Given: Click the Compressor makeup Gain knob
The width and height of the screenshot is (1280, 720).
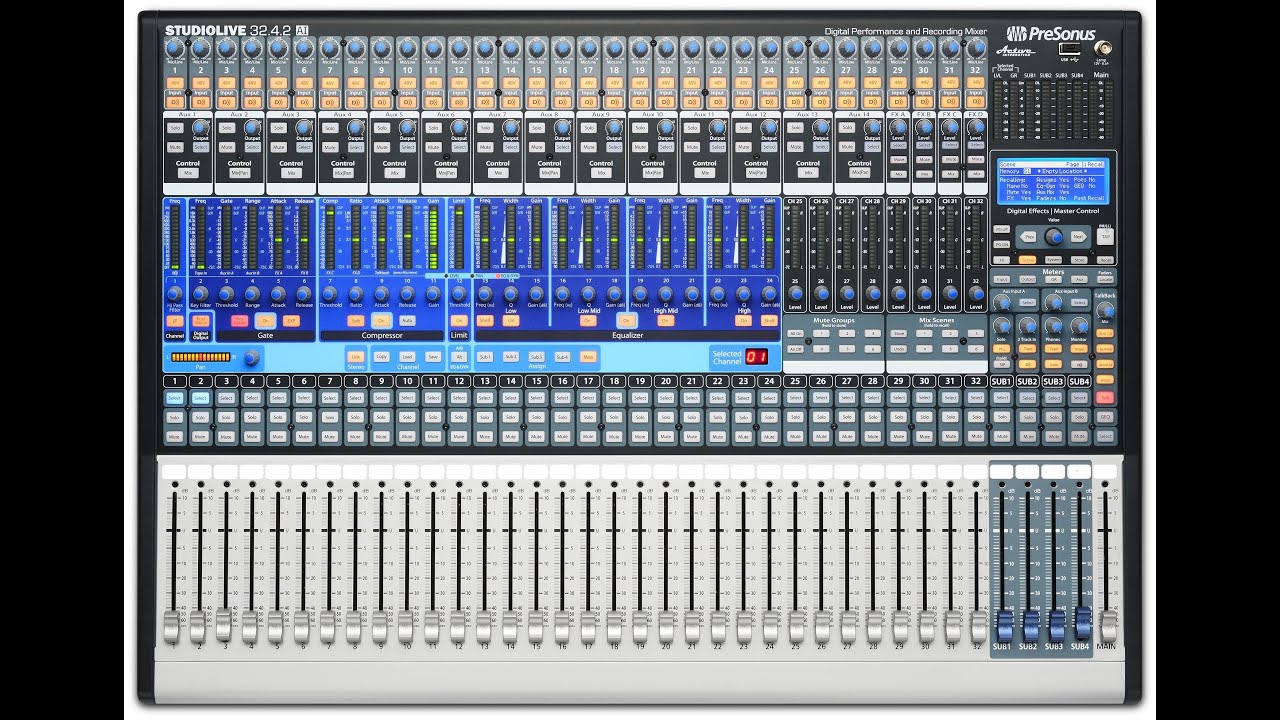Looking at the screenshot, I should pos(433,294).
